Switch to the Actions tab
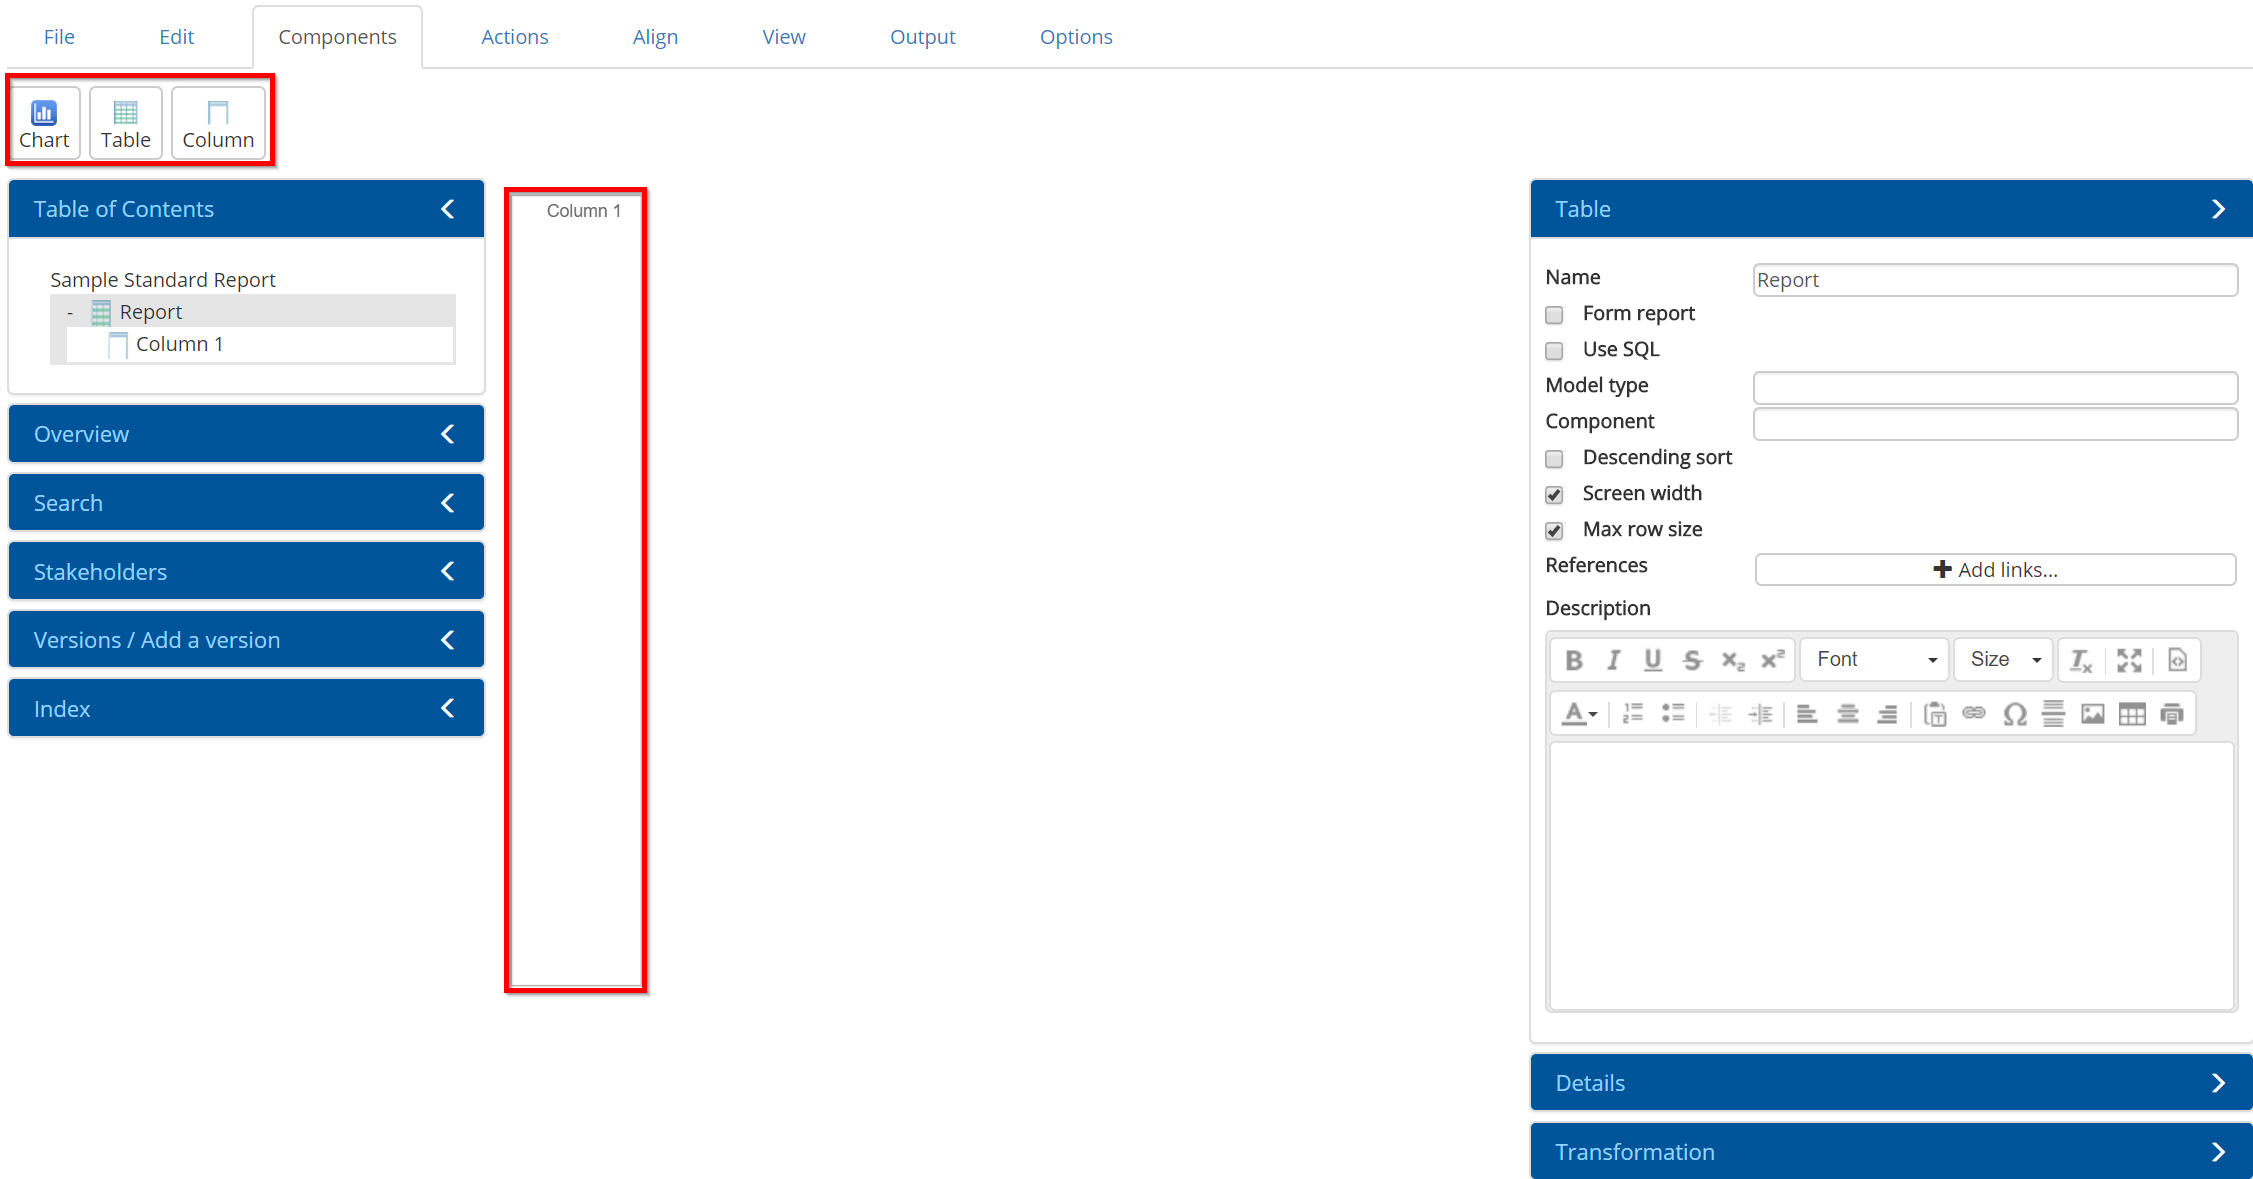The image size is (2253, 1179). click(514, 37)
